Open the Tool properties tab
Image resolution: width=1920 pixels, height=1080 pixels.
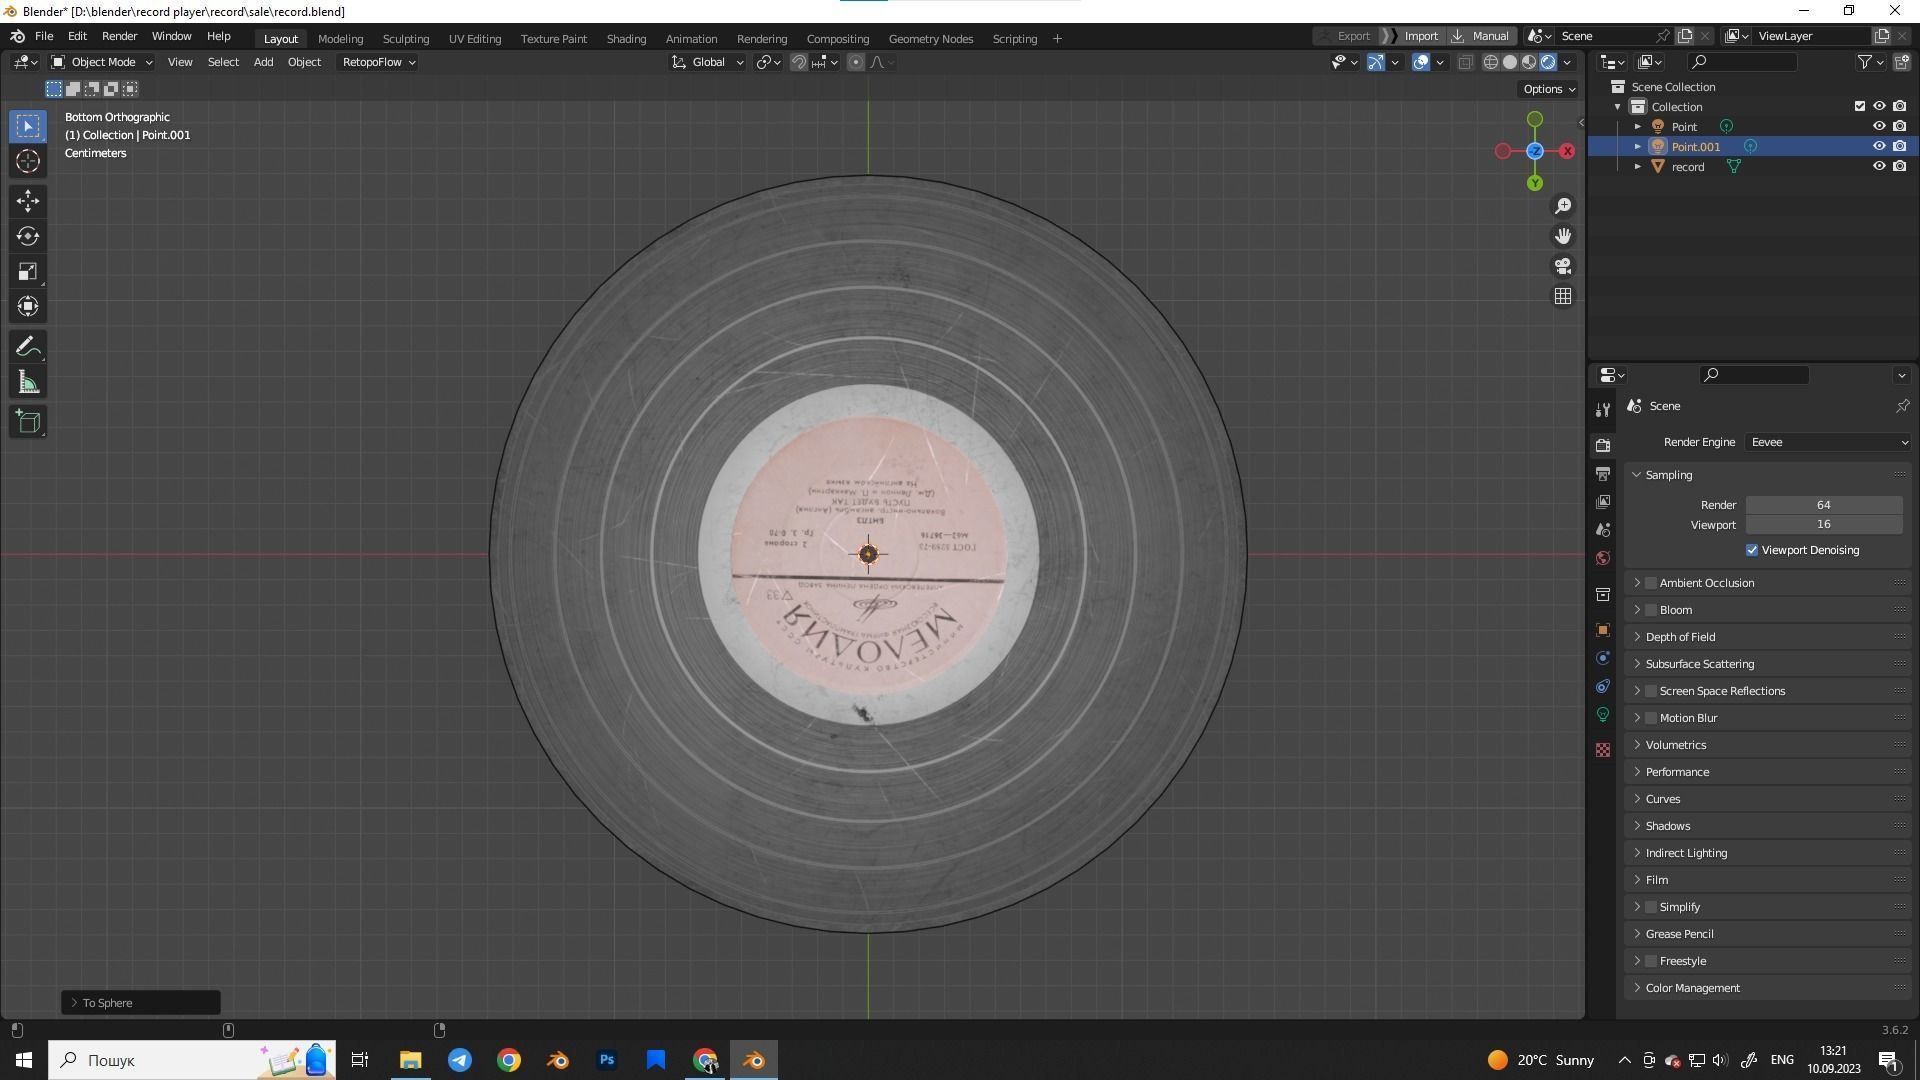(x=1603, y=410)
